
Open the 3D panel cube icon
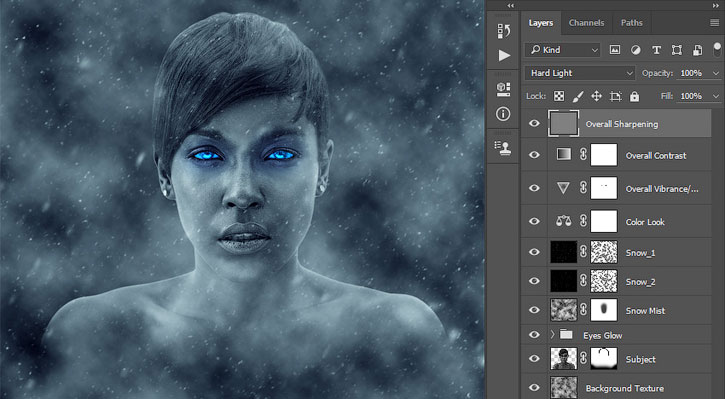pos(504,89)
